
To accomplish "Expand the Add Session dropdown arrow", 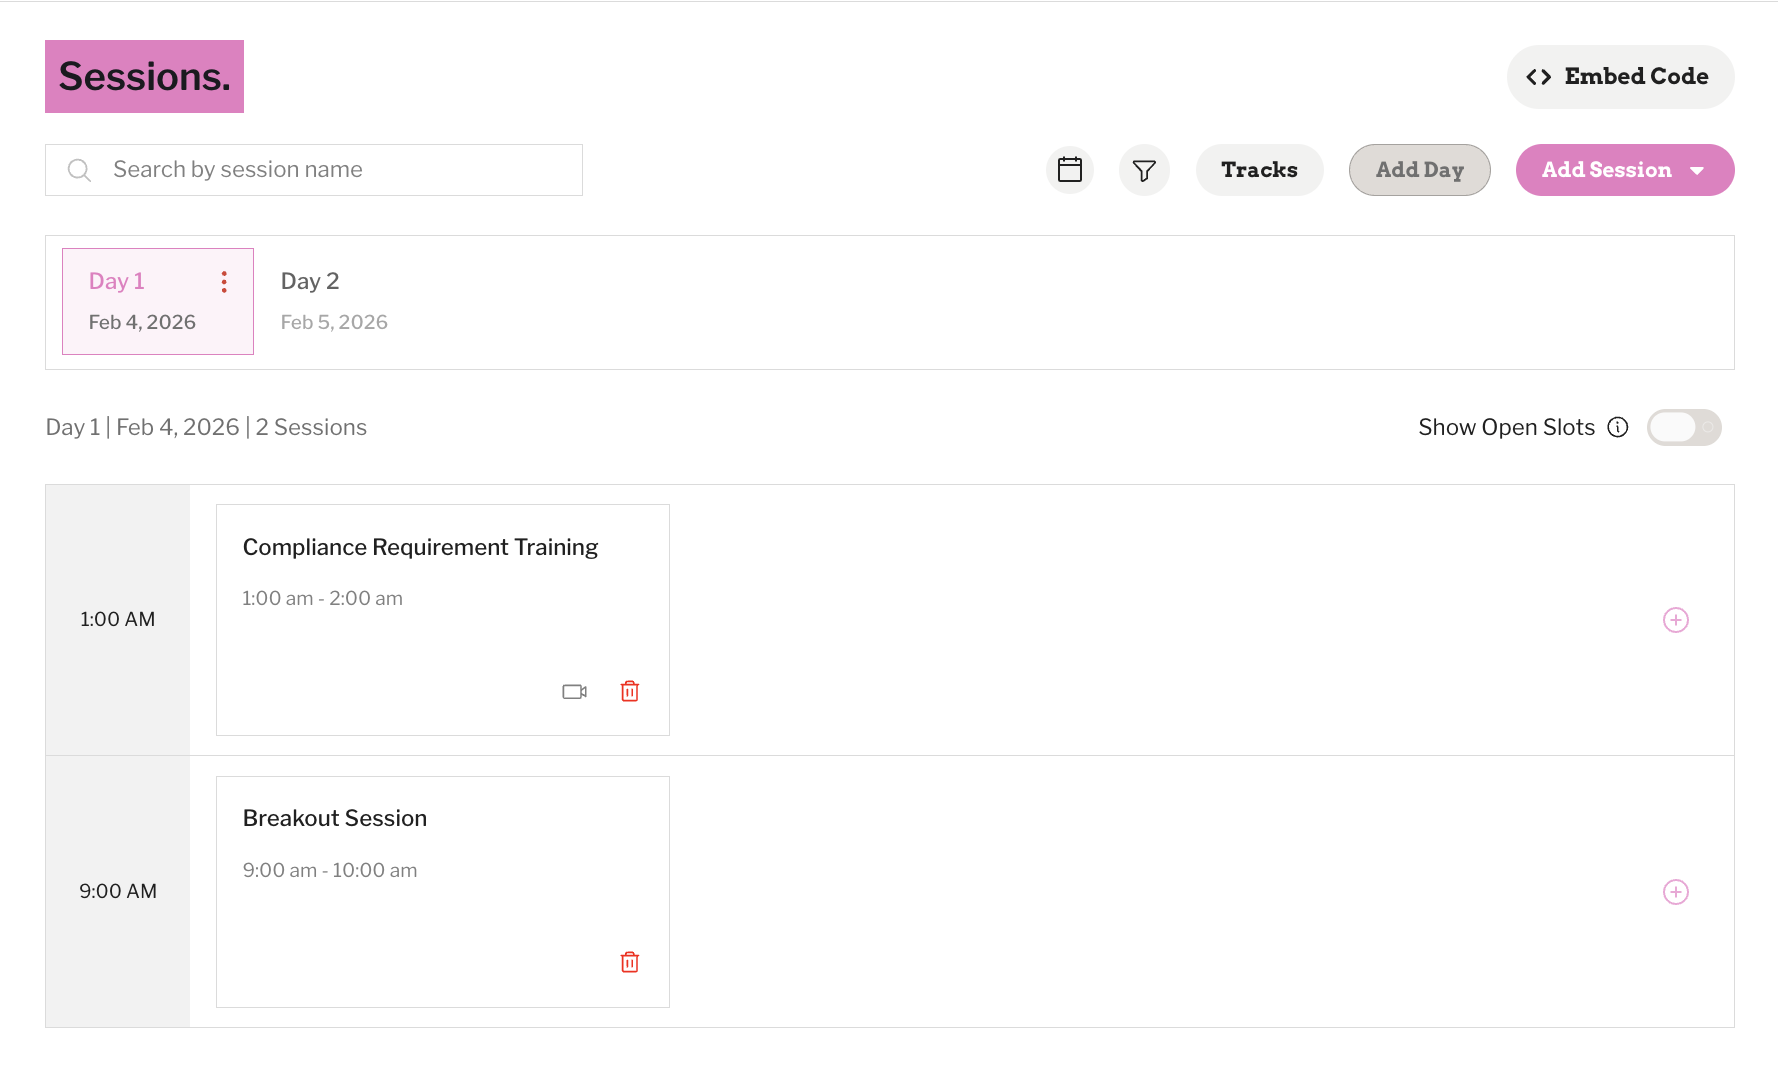I will pos(1697,171).
